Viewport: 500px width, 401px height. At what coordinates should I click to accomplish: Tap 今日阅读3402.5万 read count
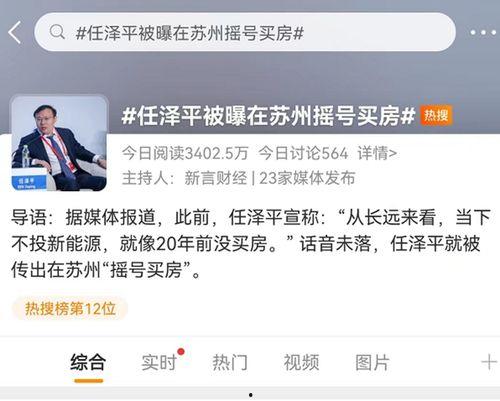click(x=185, y=153)
